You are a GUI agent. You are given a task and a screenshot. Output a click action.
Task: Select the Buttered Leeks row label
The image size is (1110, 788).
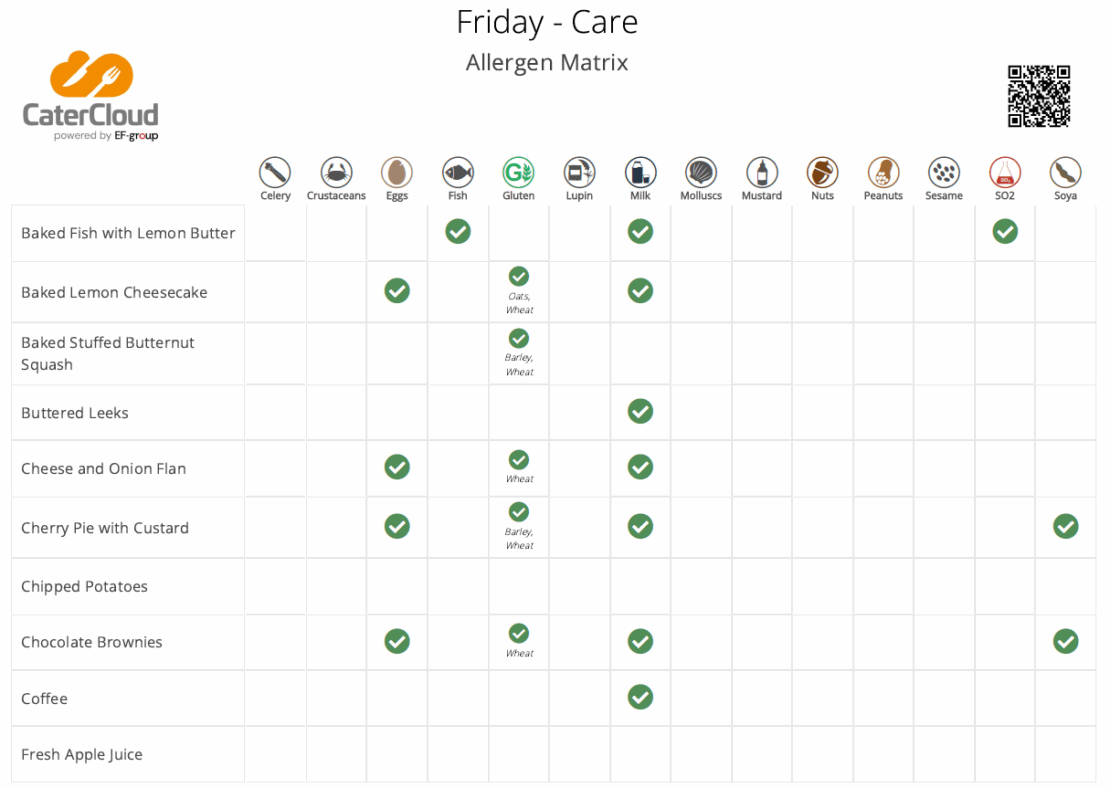(x=75, y=413)
